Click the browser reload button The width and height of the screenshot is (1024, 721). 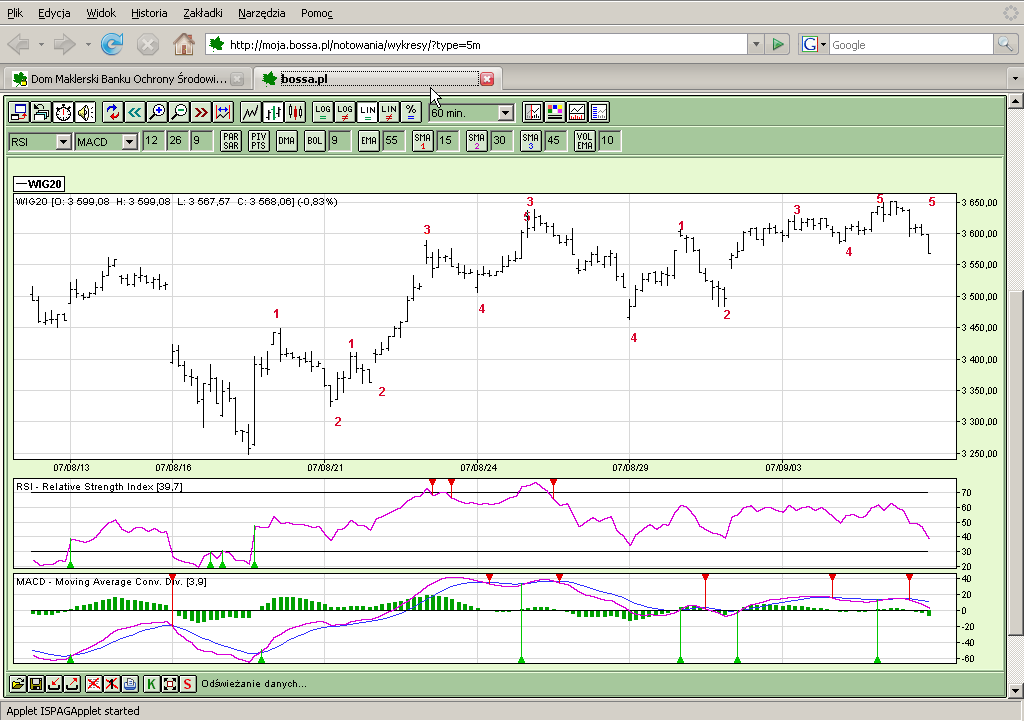click(112, 44)
